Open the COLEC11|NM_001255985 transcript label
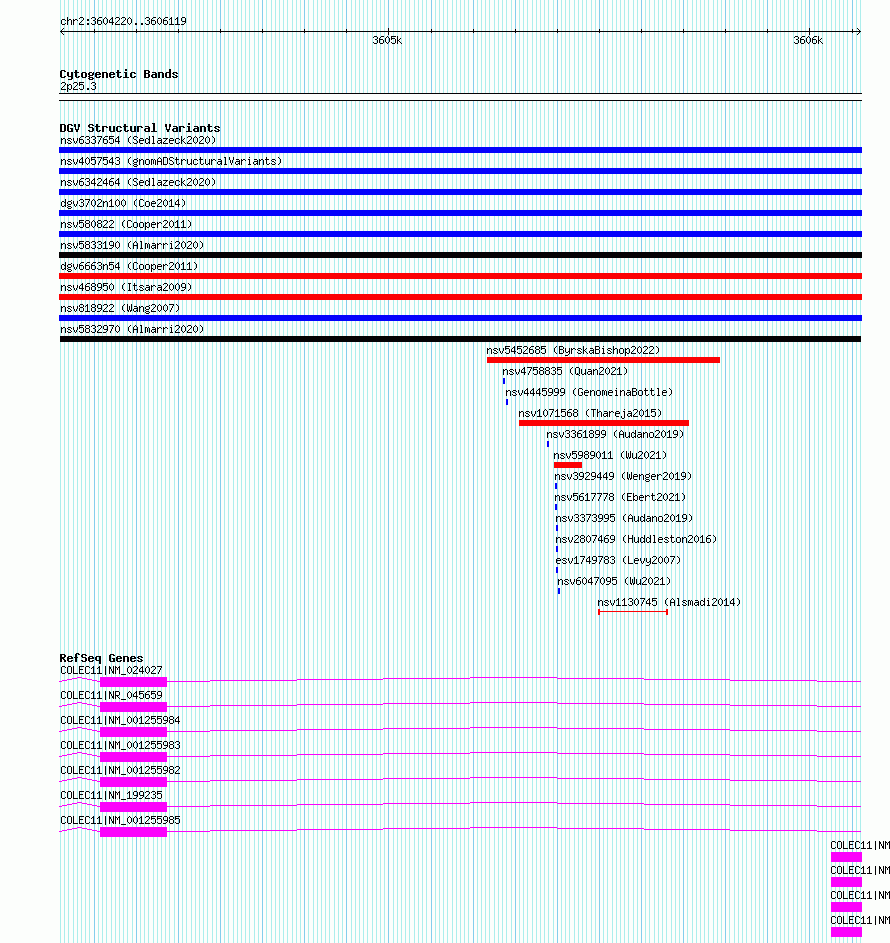This screenshot has height=943, width=890. point(120,820)
